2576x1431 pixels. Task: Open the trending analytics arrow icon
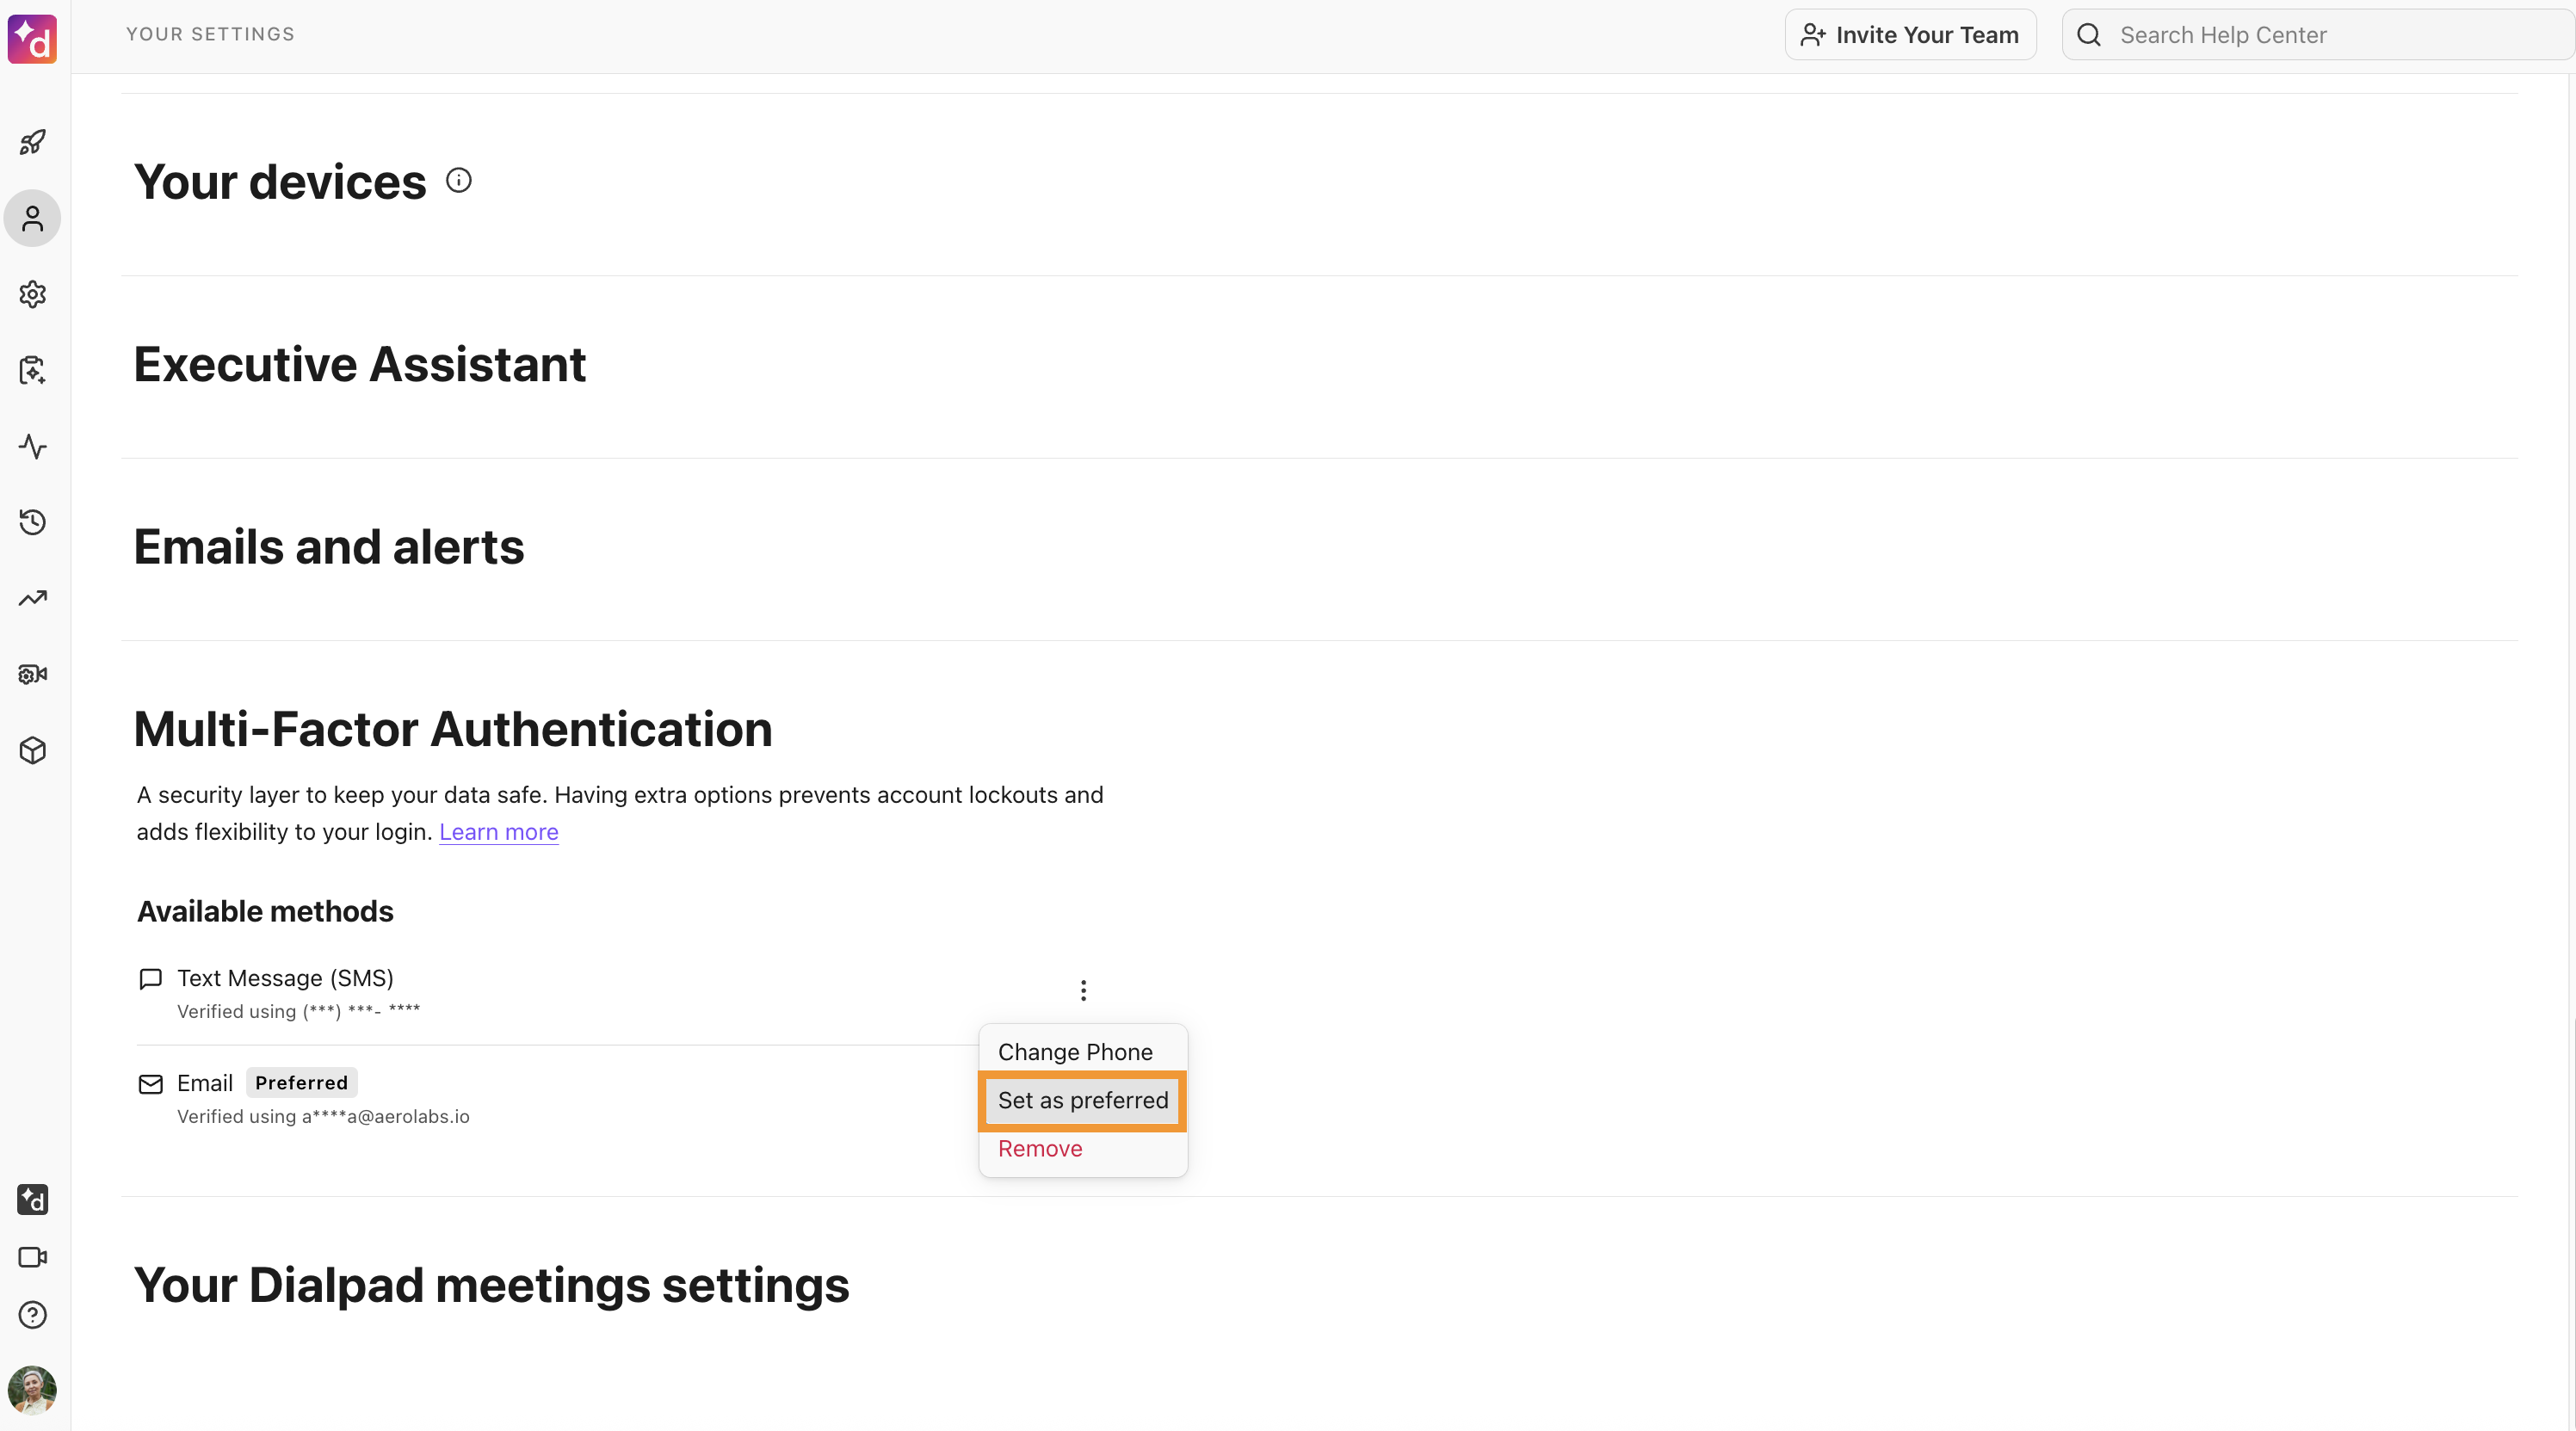coord(32,598)
